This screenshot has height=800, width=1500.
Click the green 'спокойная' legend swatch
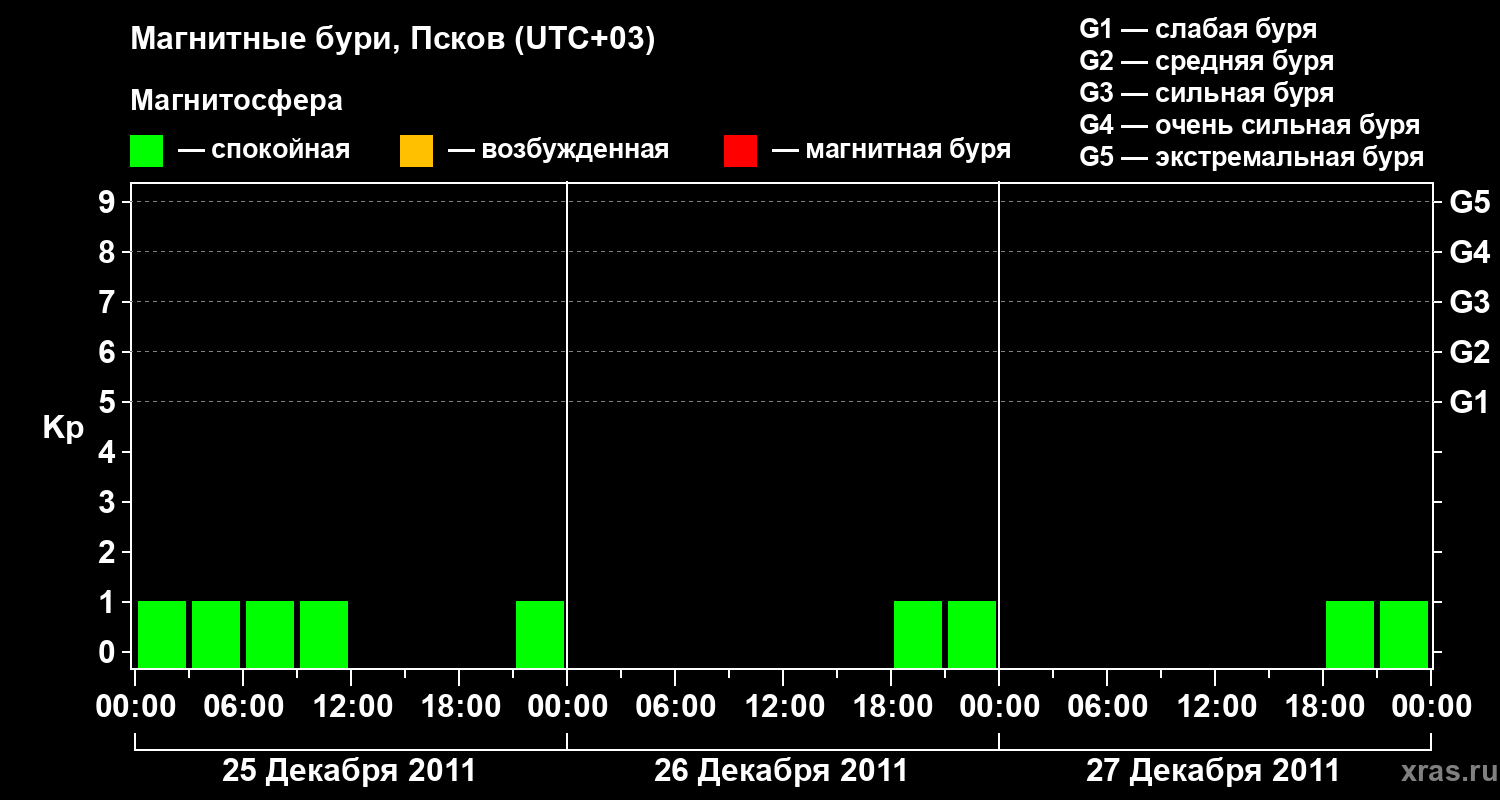point(146,151)
